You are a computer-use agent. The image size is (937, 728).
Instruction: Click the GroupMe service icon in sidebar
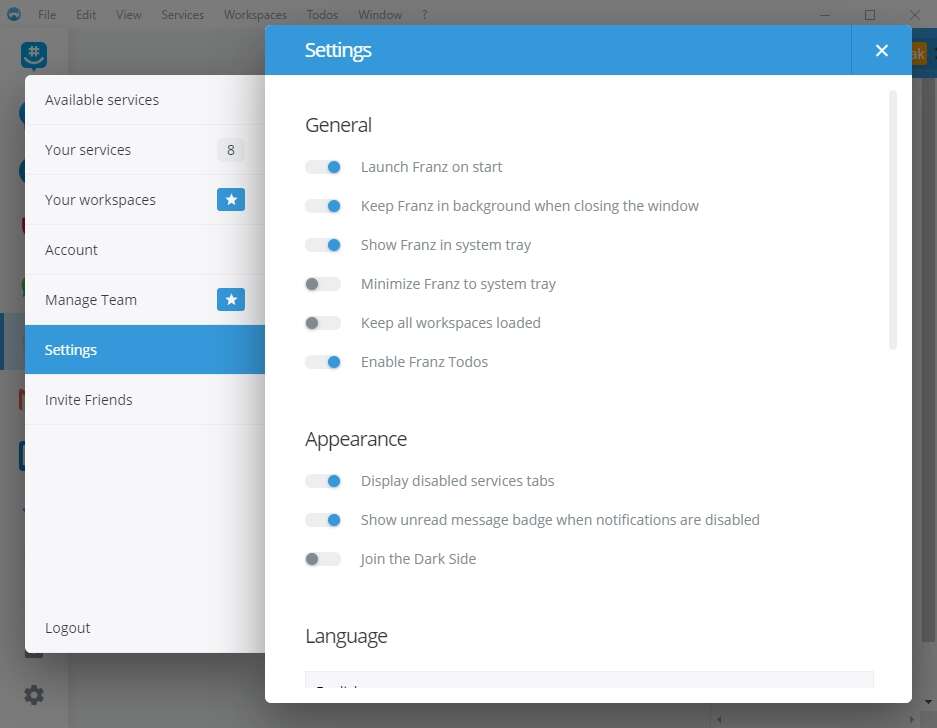click(34, 56)
